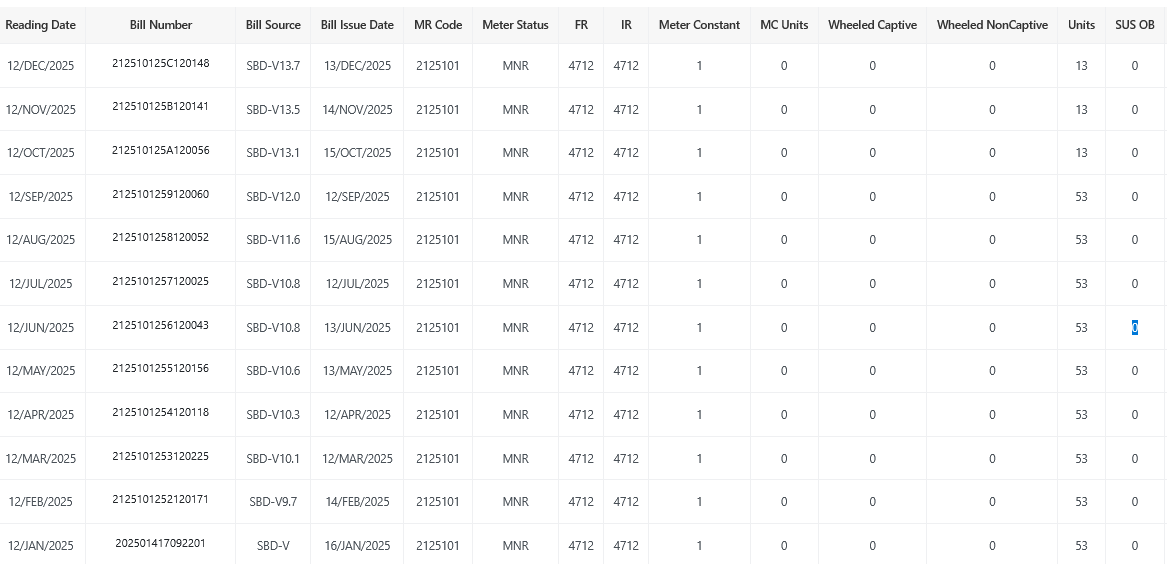Click the Reading Date column header

click(x=41, y=25)
